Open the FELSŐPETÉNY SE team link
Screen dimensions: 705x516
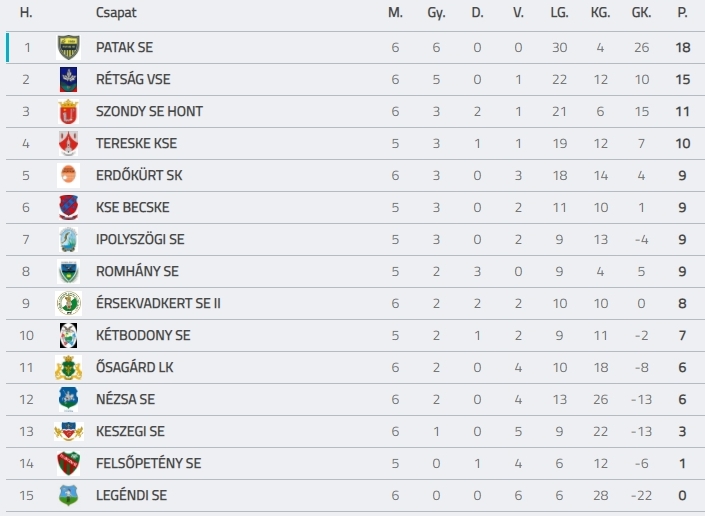coord(148,463)
